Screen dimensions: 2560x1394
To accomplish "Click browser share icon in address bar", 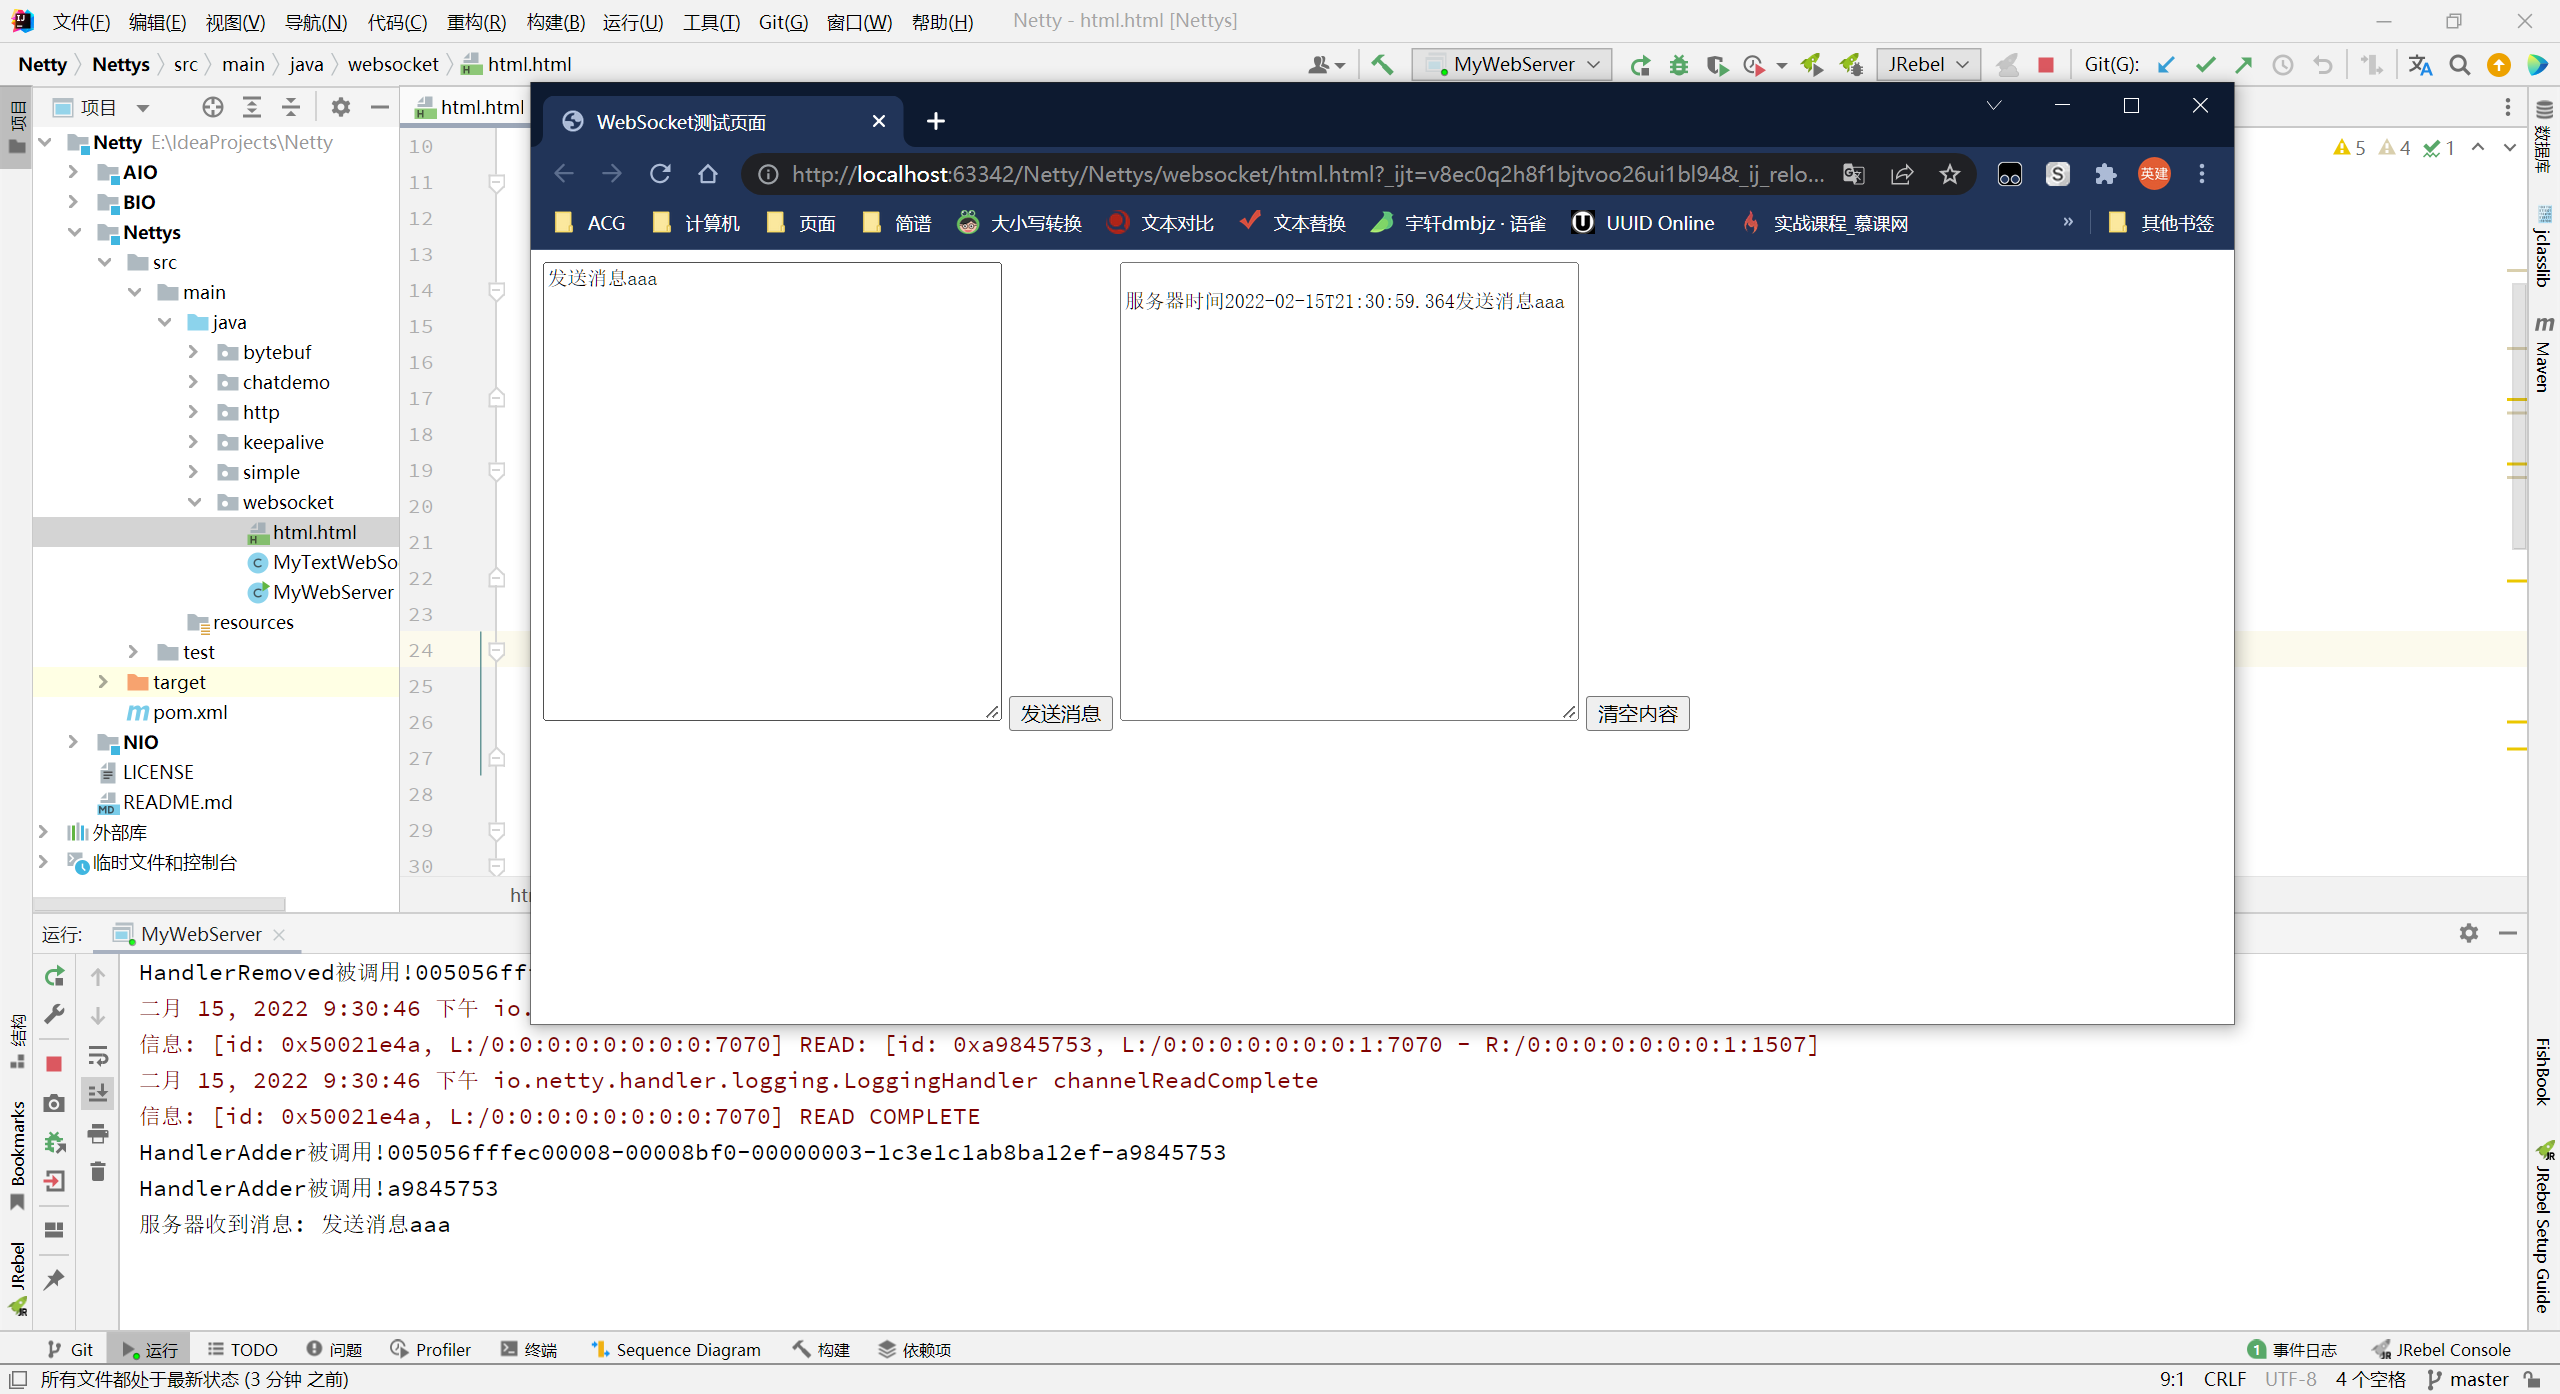I will click(1902, 175).
